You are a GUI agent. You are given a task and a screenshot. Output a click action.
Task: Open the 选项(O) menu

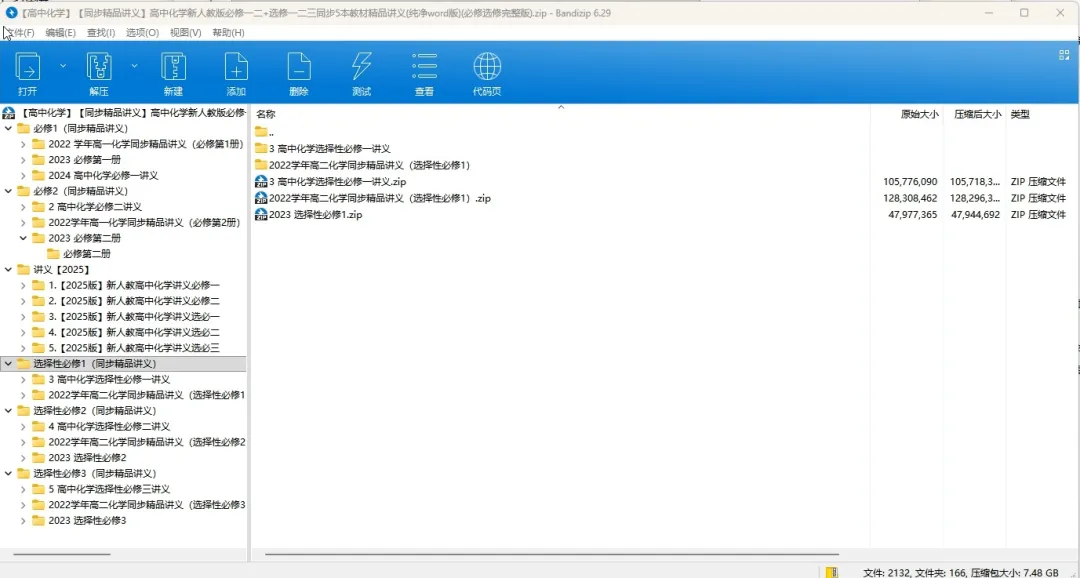click(x=142, y=32)
